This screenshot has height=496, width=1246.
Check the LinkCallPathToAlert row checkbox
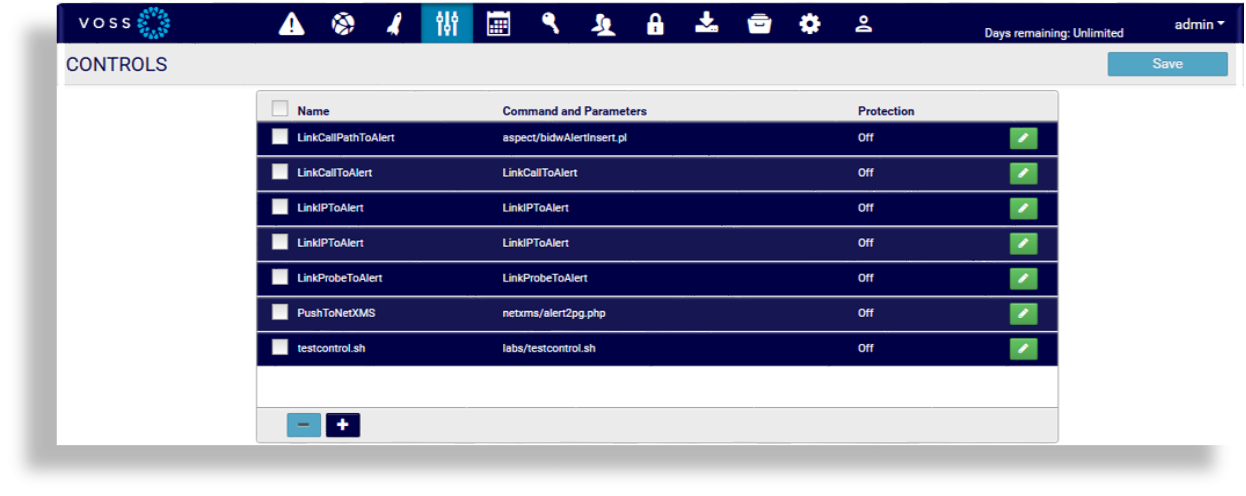pyautogui.click(x=280, y=137)
